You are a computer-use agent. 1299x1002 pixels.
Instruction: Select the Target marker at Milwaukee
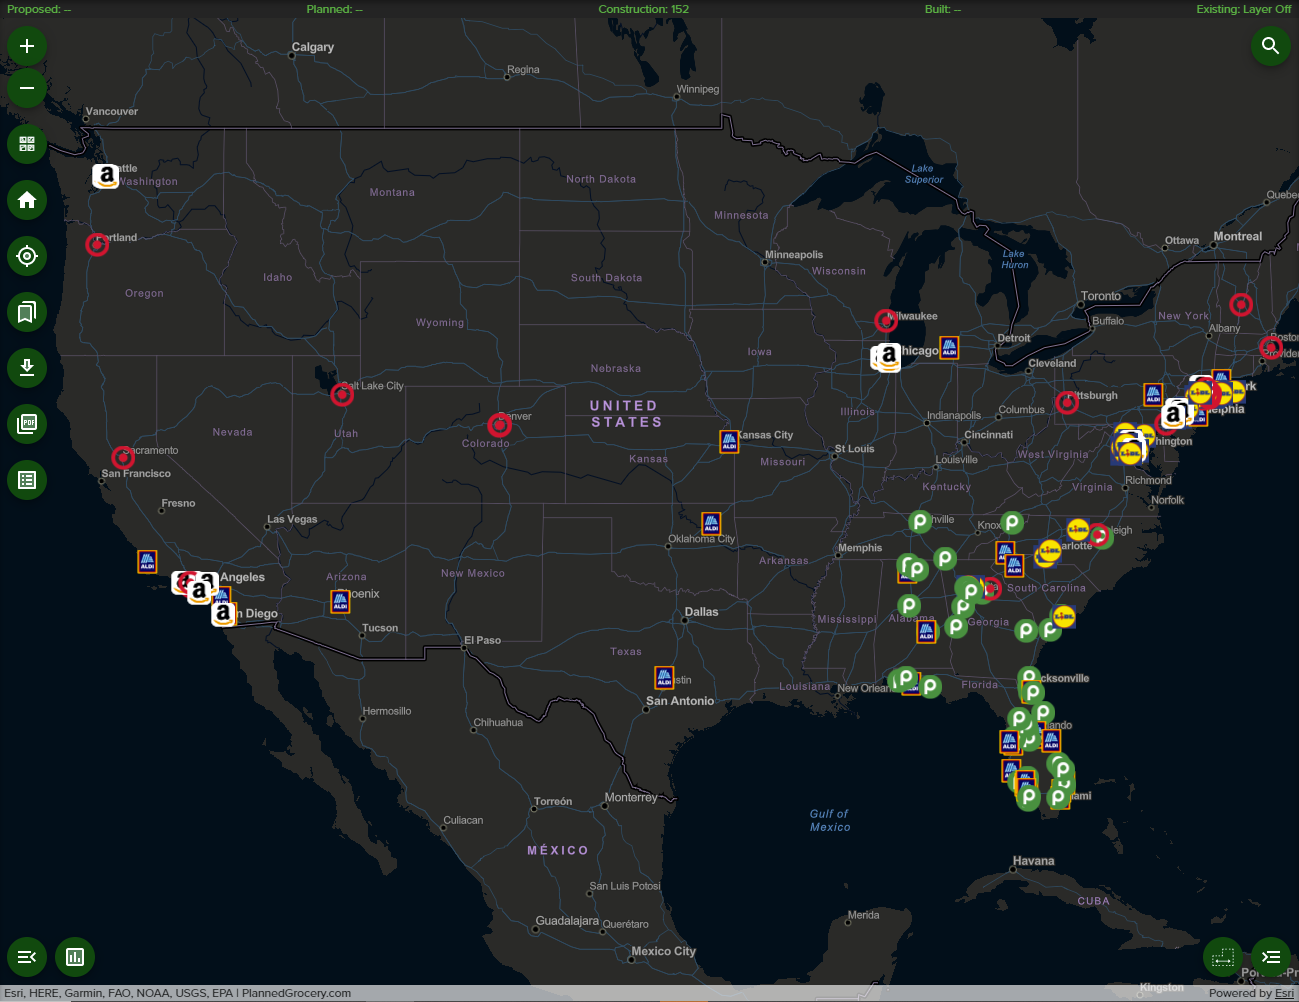886,321
